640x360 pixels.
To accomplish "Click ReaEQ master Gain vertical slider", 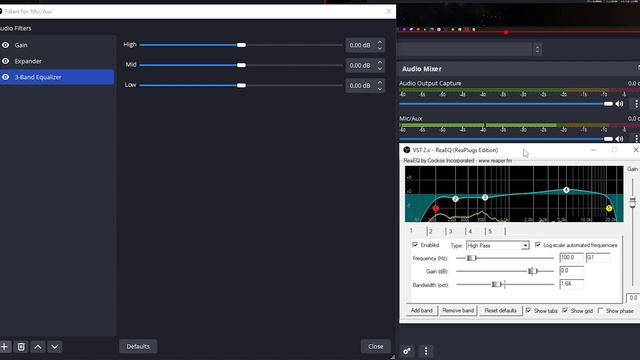I will click(632, 202).
